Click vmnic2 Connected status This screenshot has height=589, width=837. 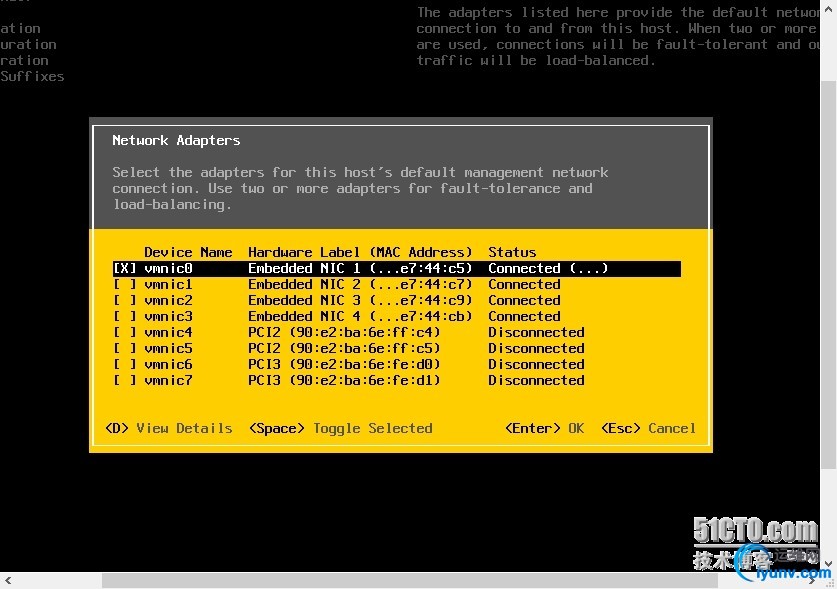[524, 301]
